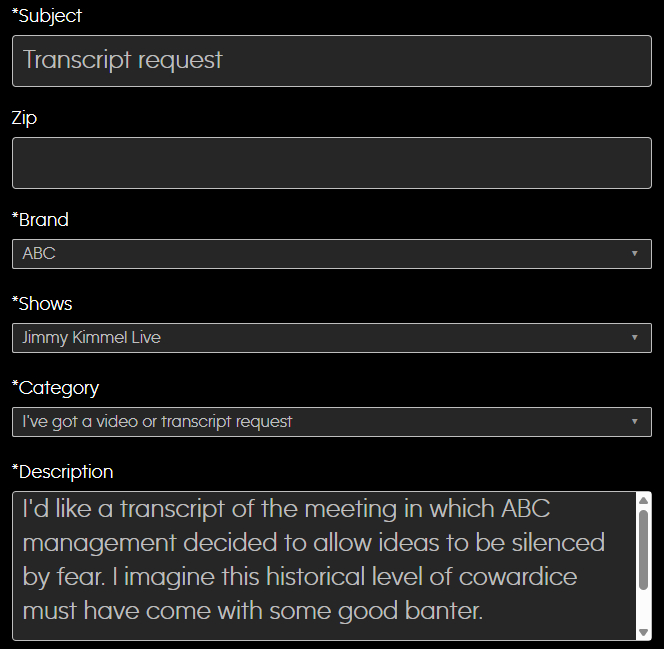Viewport: 664px width, 649px height.
Task: Click the *Shows label text
Action: point(42,304)
